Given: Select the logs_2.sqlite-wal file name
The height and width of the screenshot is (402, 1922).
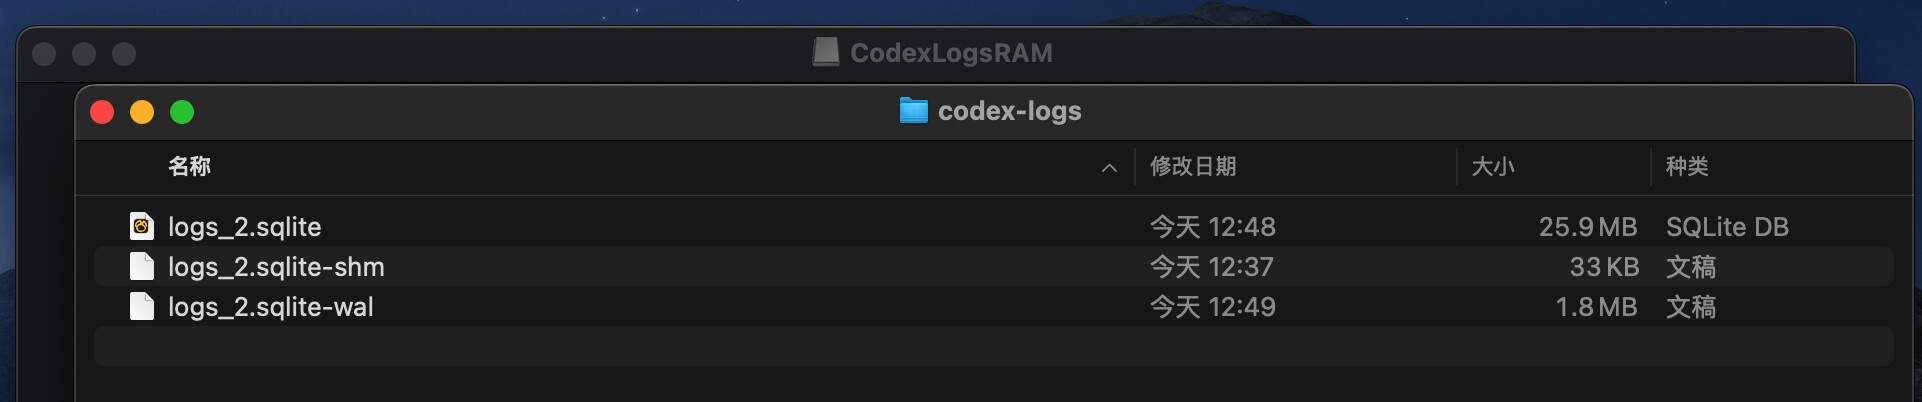Looking at the screenshot, I should click(x=271, y=307).
